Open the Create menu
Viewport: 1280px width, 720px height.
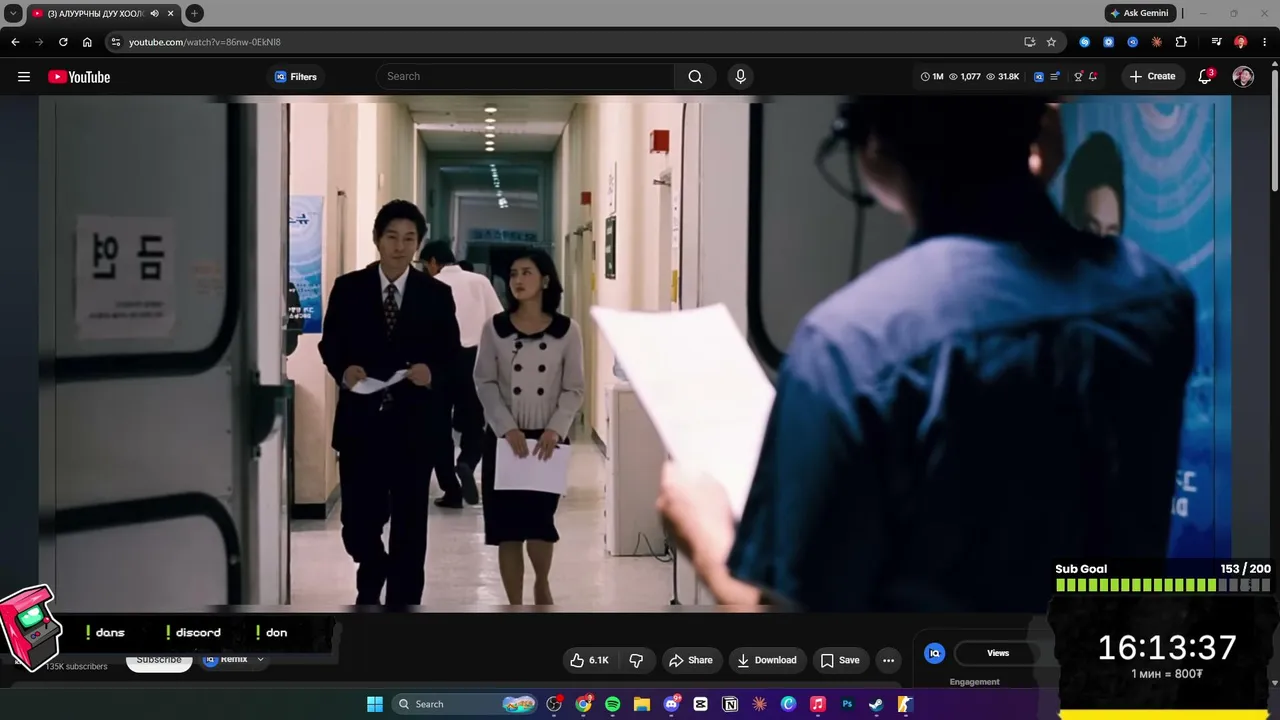(x=1152, y=77)
